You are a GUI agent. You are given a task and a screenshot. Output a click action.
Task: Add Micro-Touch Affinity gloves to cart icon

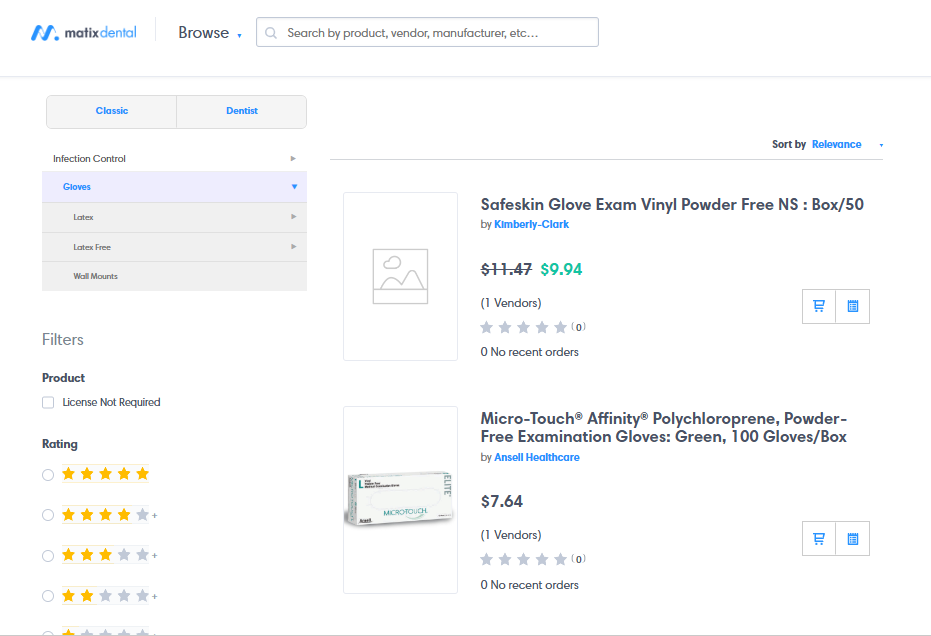[x=819, y=539]
